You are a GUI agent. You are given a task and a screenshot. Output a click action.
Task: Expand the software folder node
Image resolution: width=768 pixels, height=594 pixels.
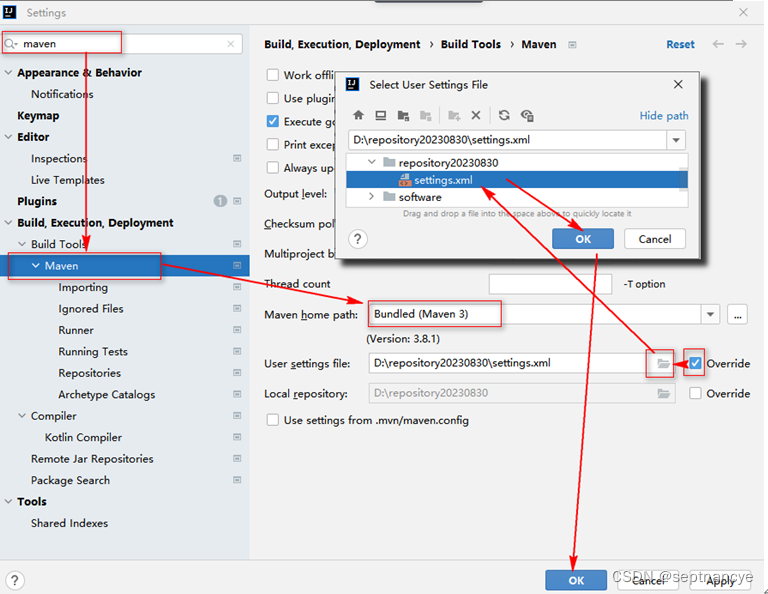point(371,197)
